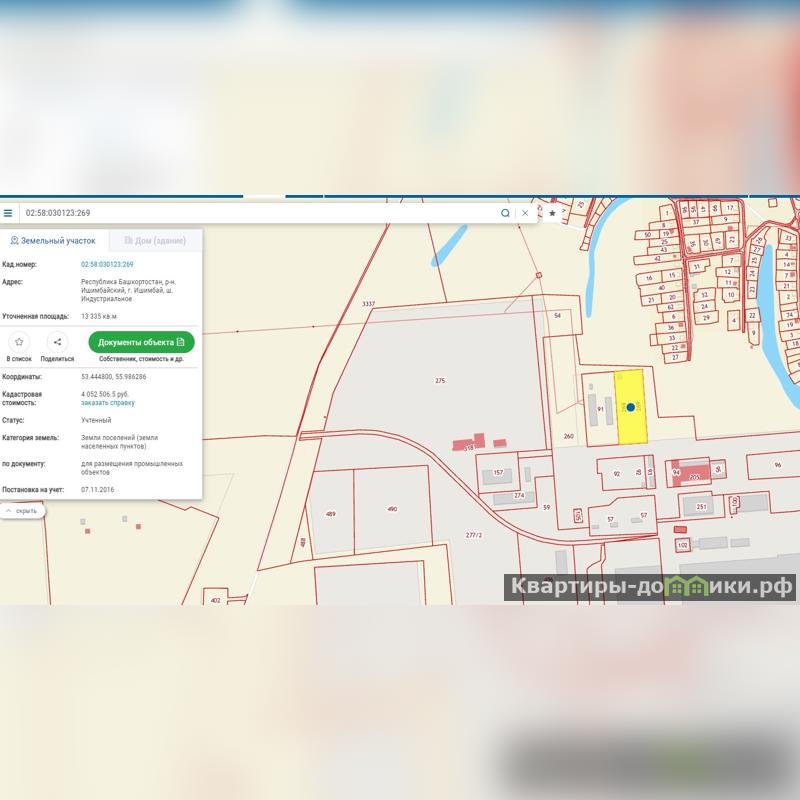800x800 pixels.
Task: Click the blue location marker on map
Action: coord(631,407)
